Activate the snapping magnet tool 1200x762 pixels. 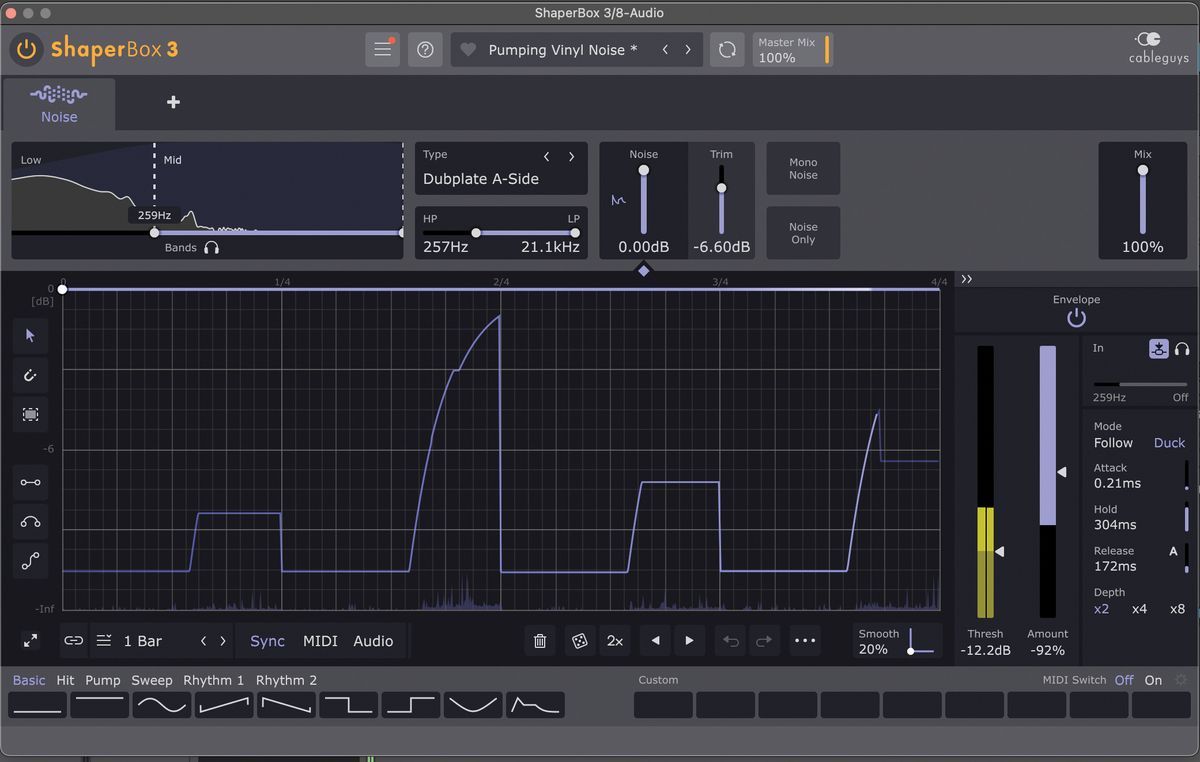(30, 375)
